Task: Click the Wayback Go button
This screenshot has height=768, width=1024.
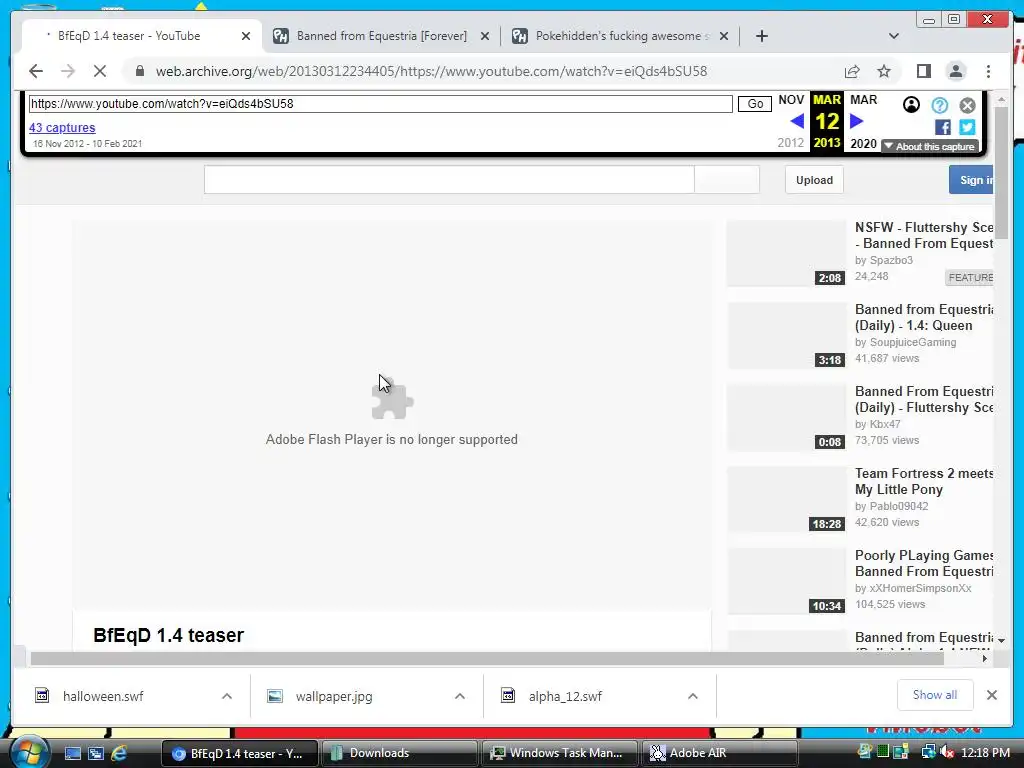Action: (x=755, y=104)
